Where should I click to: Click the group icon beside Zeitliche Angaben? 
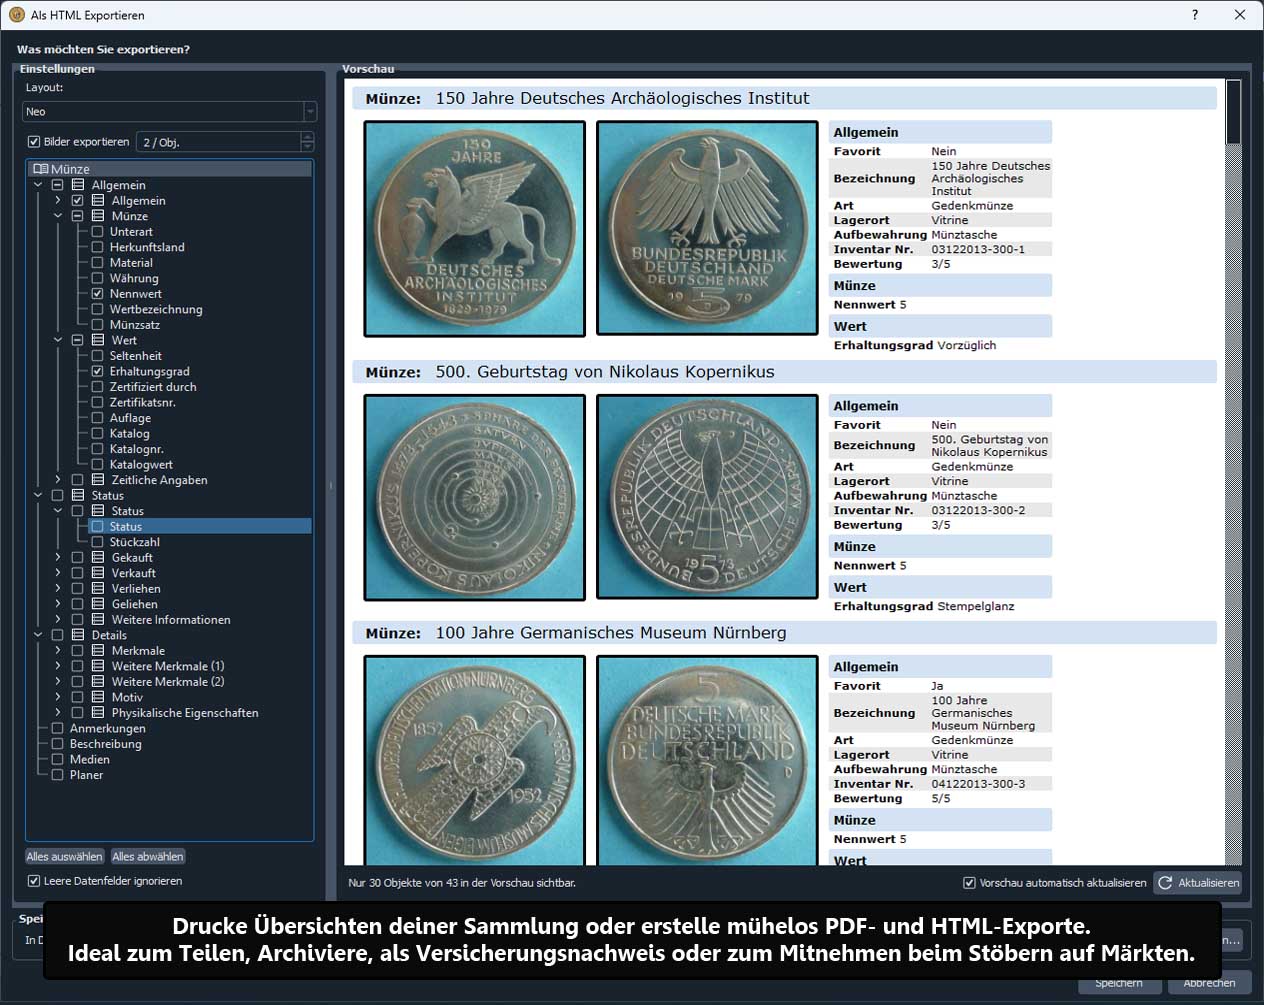click(98, 480)
